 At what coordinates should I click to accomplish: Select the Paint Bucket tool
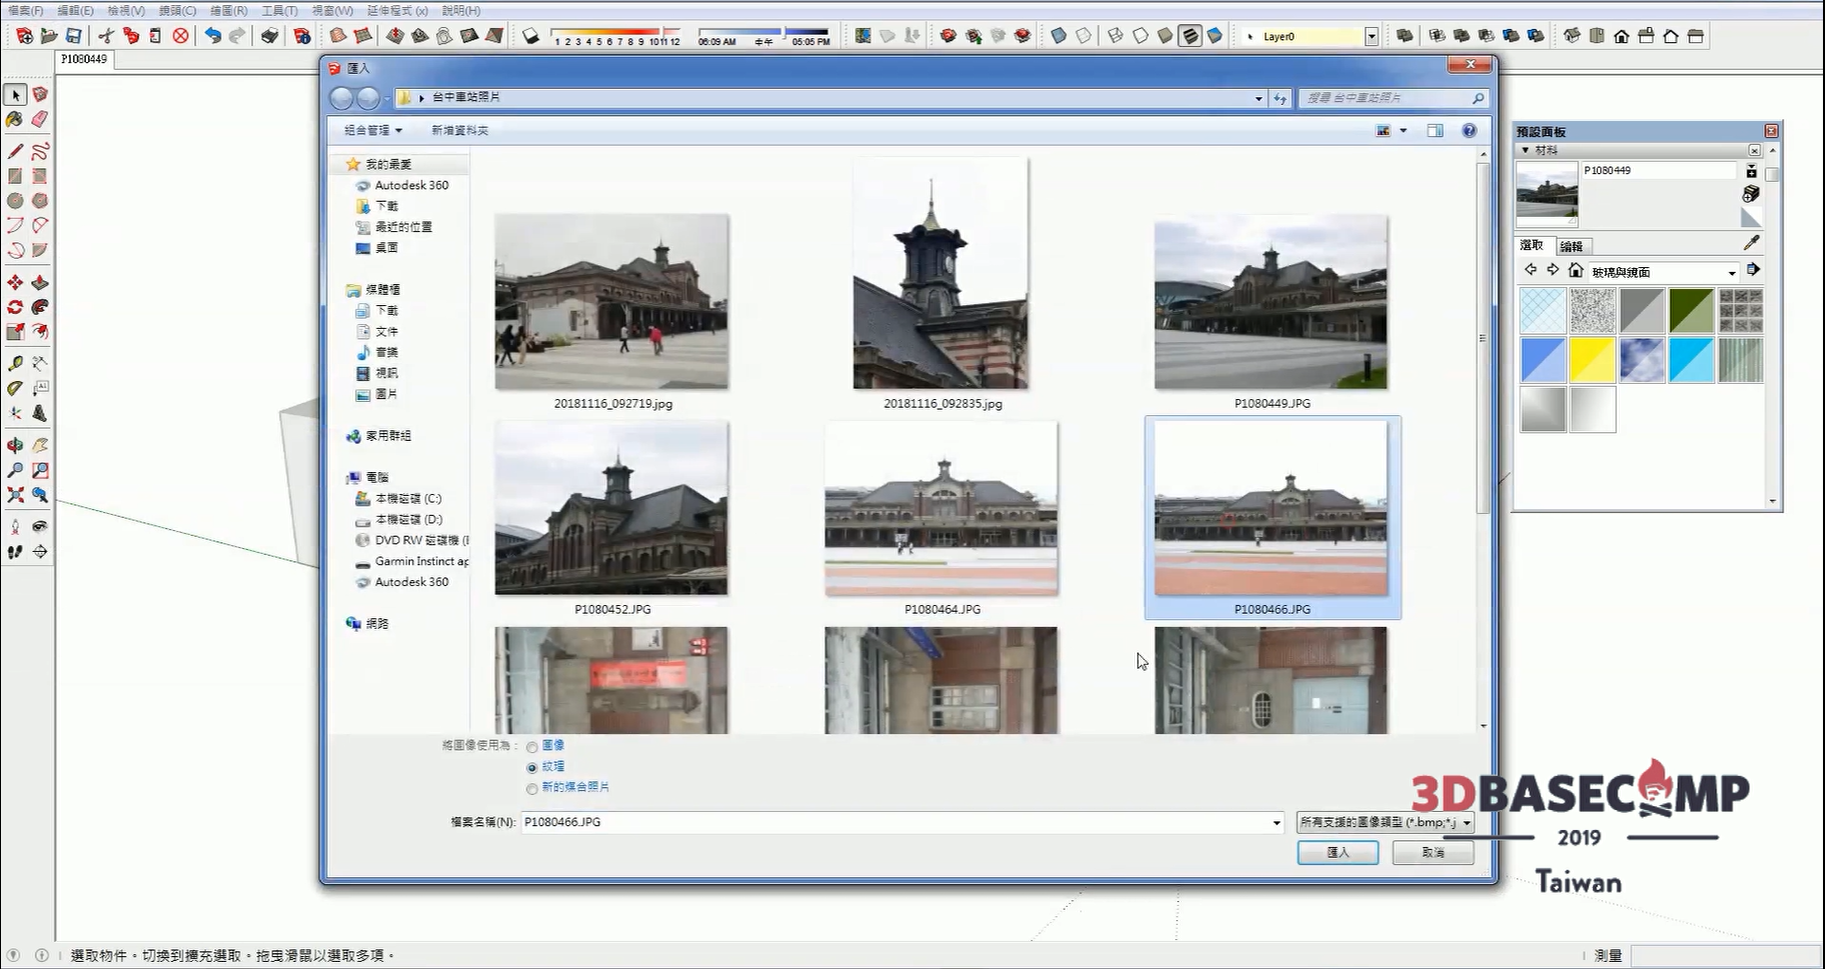point(14,119)
